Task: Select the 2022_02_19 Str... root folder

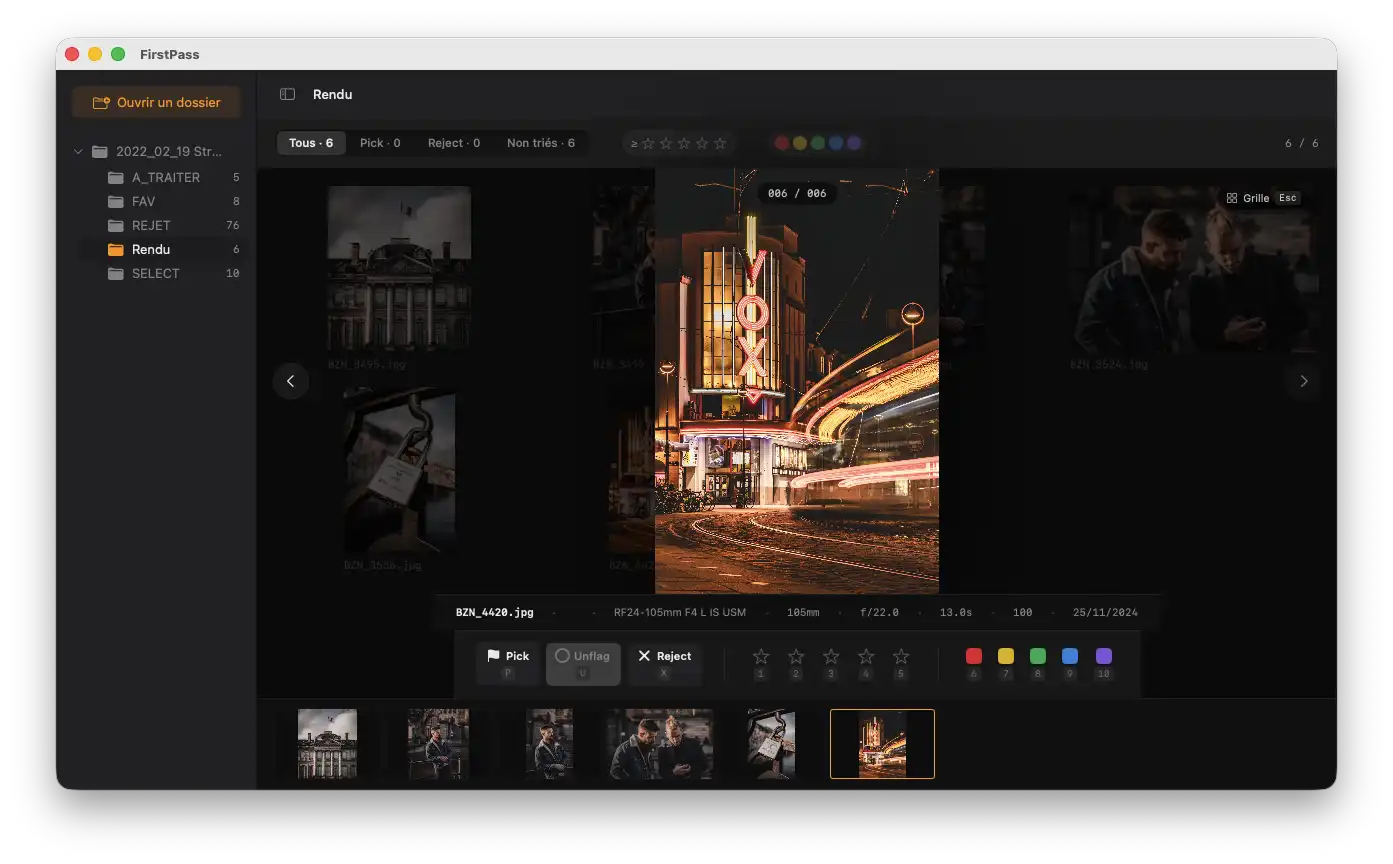Action: [158, 152]
